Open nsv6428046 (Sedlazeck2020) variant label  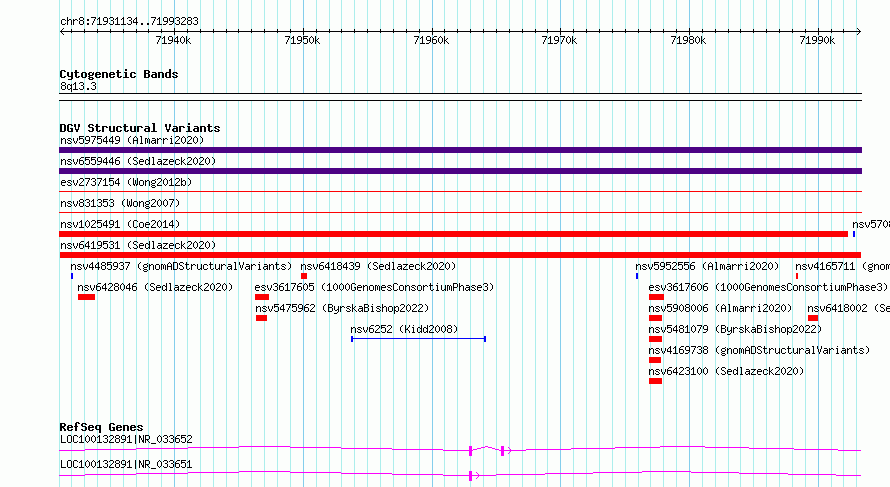click(155, 287)
